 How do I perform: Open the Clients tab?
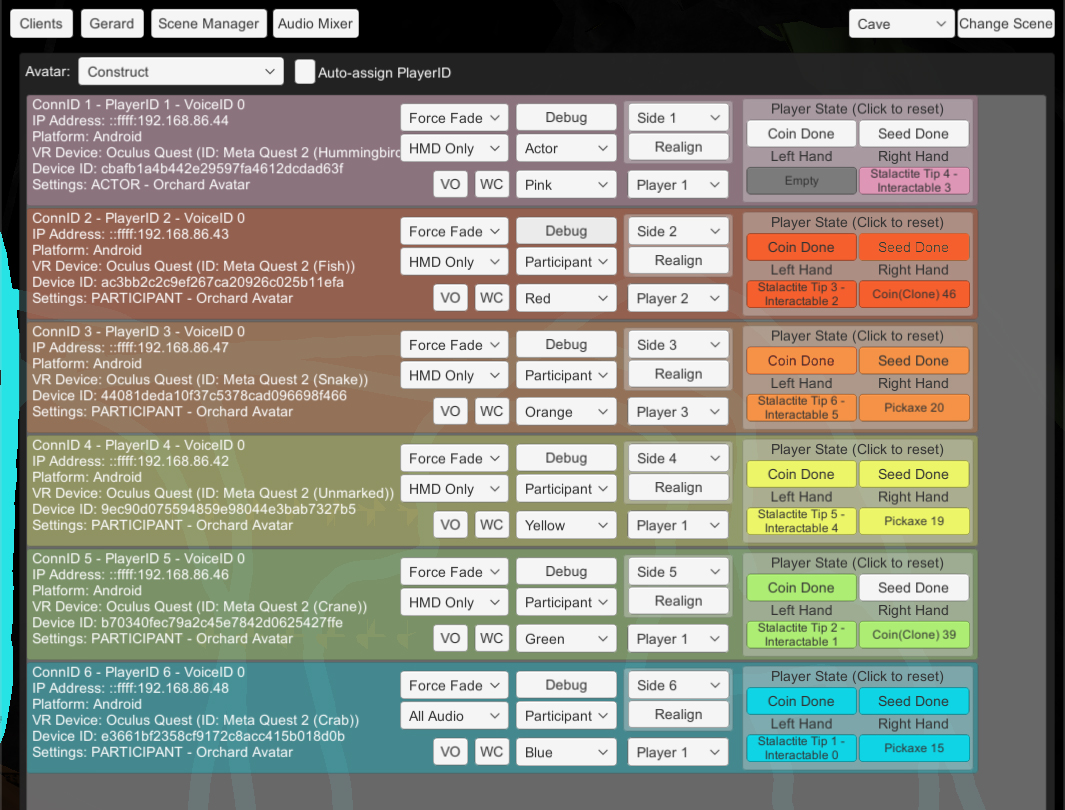click(x=41, y=24)
